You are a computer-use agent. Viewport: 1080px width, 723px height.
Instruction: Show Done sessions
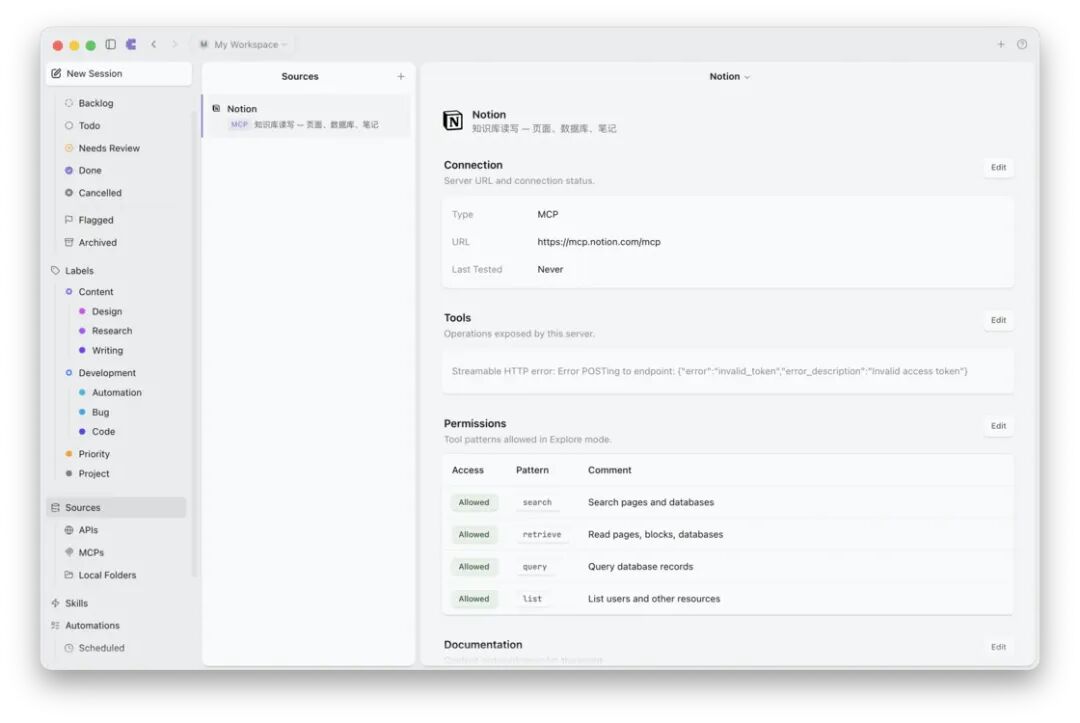90,171
